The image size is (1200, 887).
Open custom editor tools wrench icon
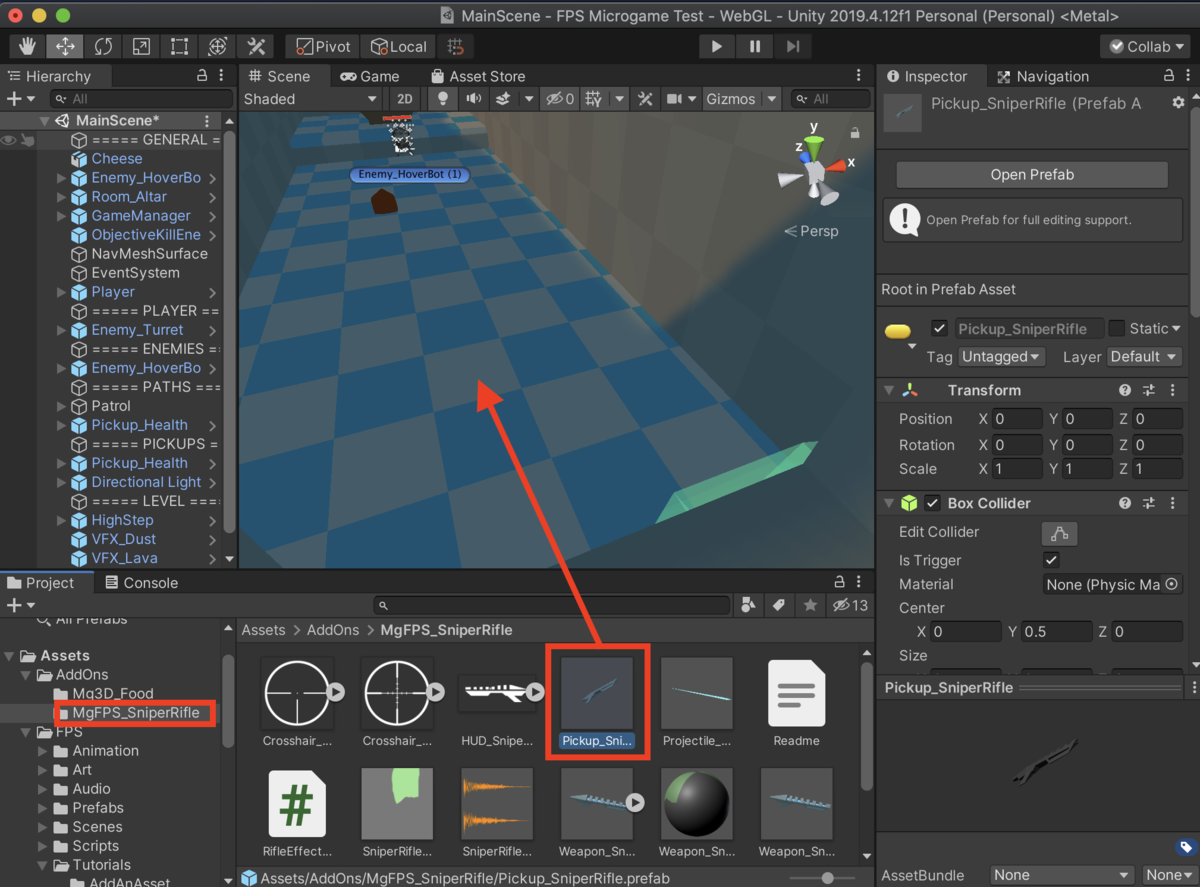pos(256,46)
